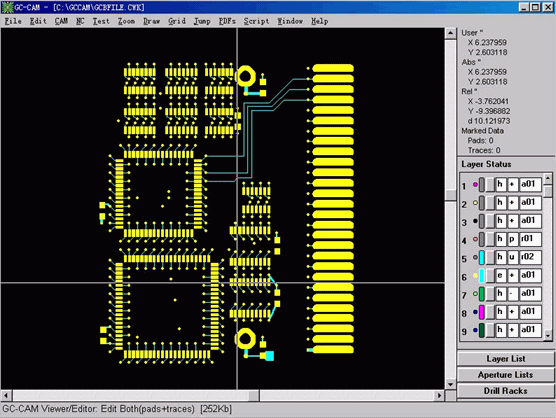Open the Script menu
The height and width of the screenshot is (418, 556).
[x=256, y=21]
